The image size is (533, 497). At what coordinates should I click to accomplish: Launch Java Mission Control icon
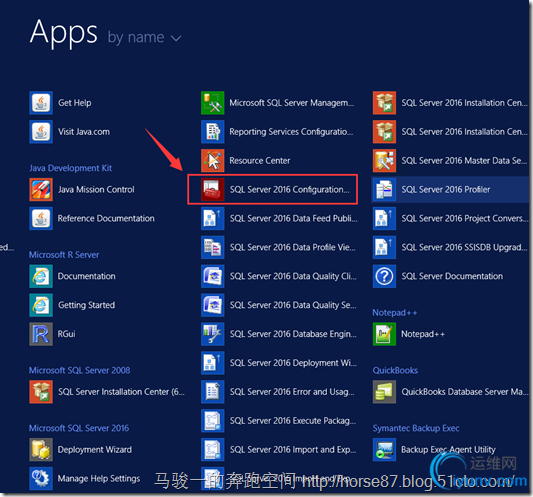click(41, 189)
